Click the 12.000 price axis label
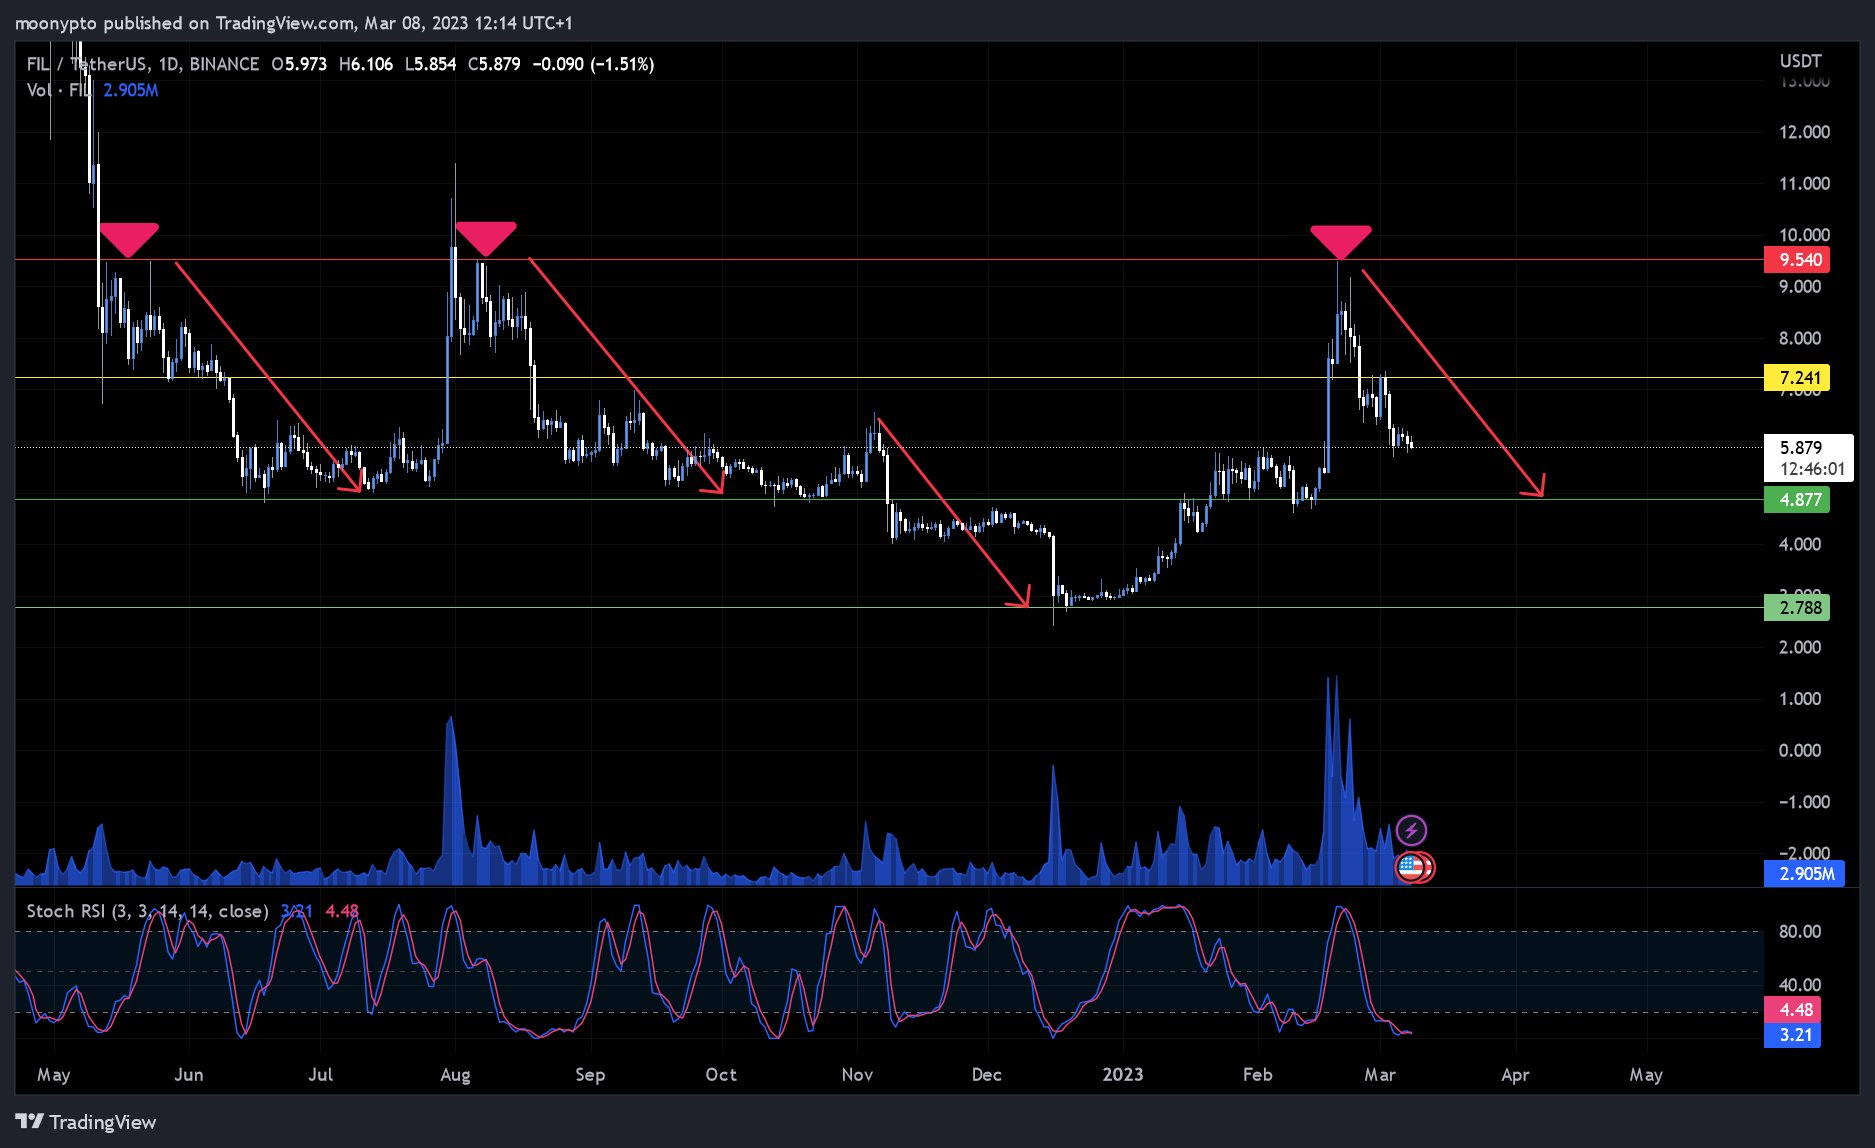 [x=1804, y=132]
